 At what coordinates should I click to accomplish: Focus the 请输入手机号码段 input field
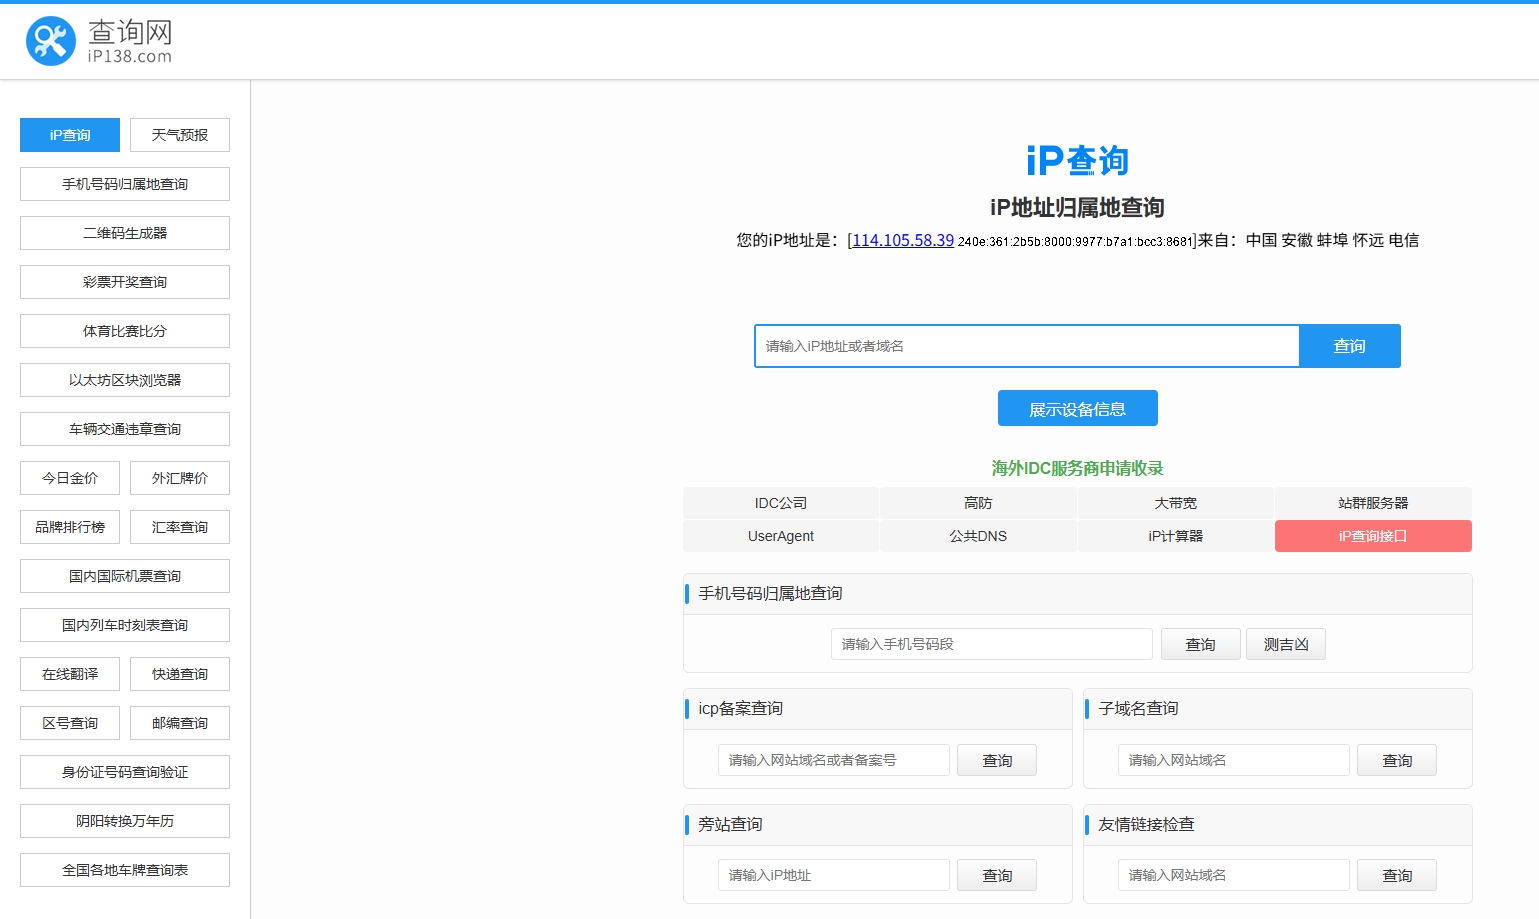[x=992, y=644]
